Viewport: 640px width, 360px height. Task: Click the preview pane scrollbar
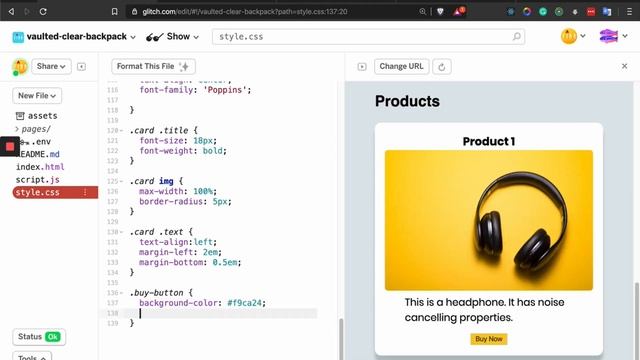point(636,320)
